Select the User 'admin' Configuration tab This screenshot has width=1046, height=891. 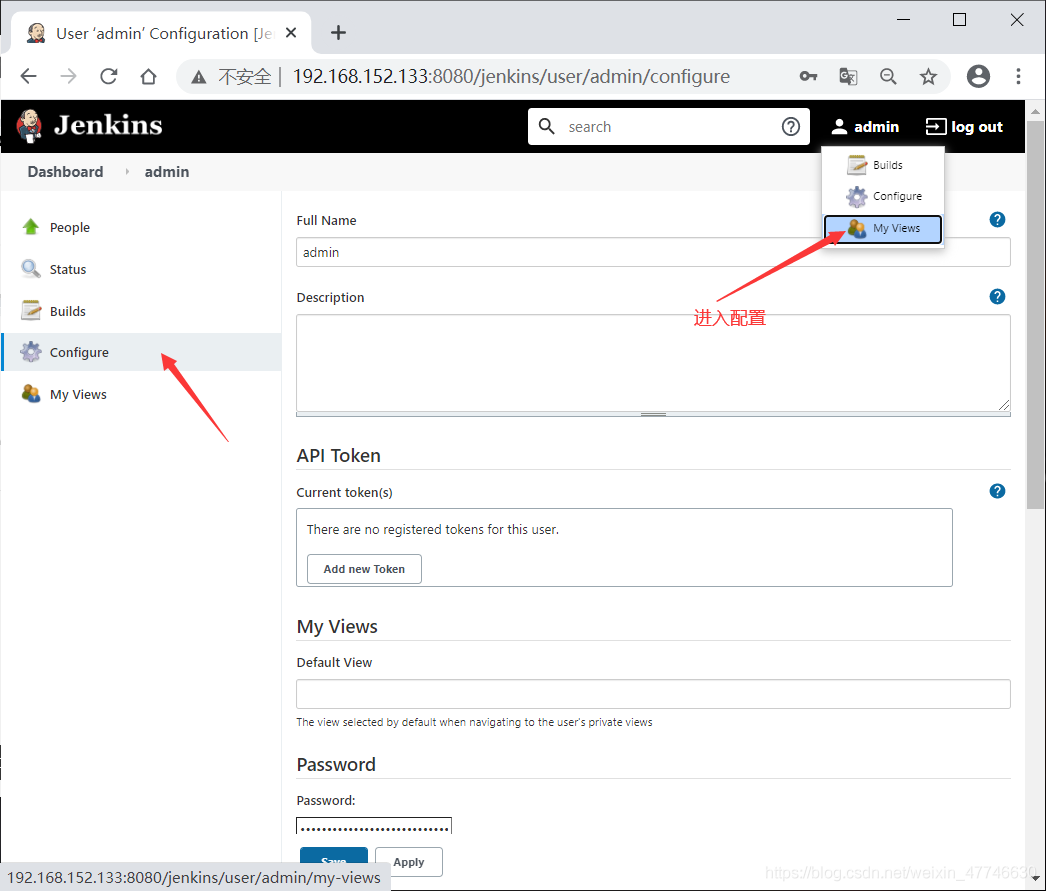pos(160,33)
